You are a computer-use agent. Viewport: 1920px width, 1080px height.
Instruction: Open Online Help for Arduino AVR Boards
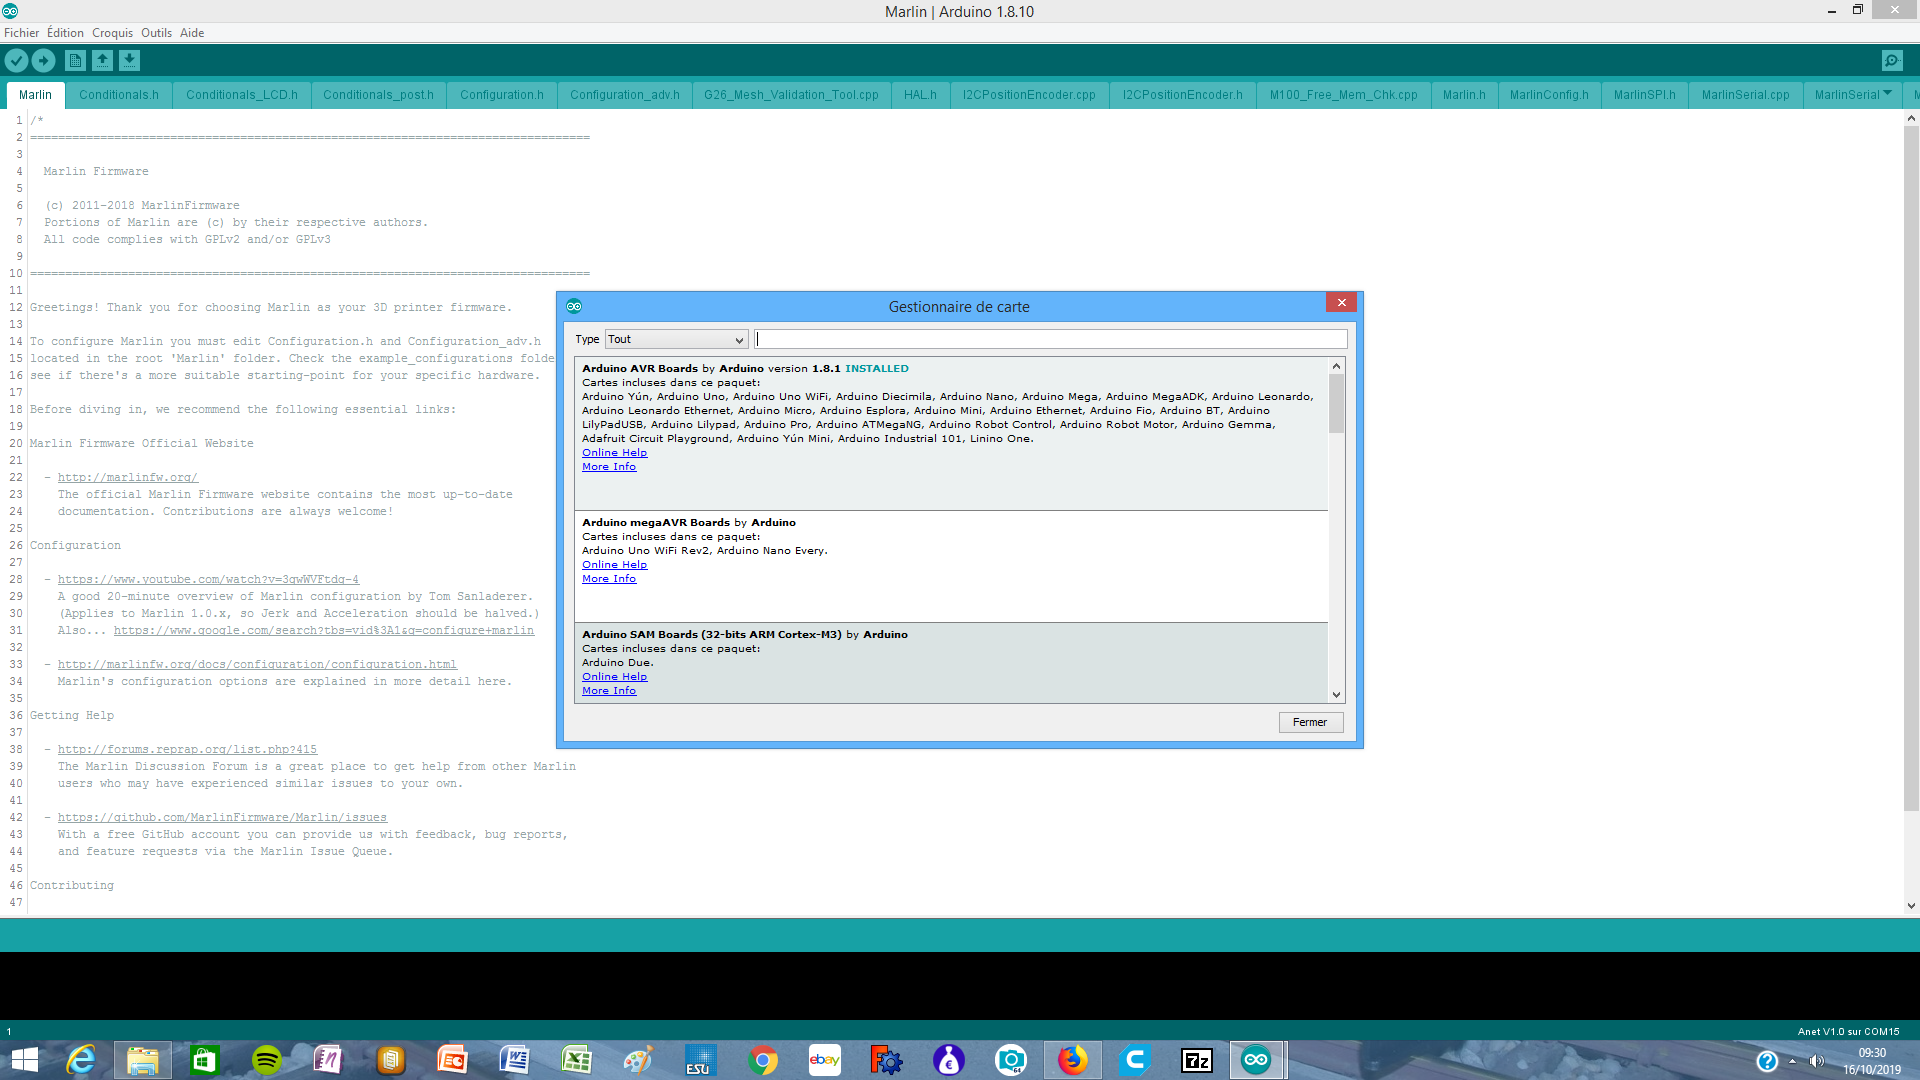pyautogui.click(x=614, y=453)
